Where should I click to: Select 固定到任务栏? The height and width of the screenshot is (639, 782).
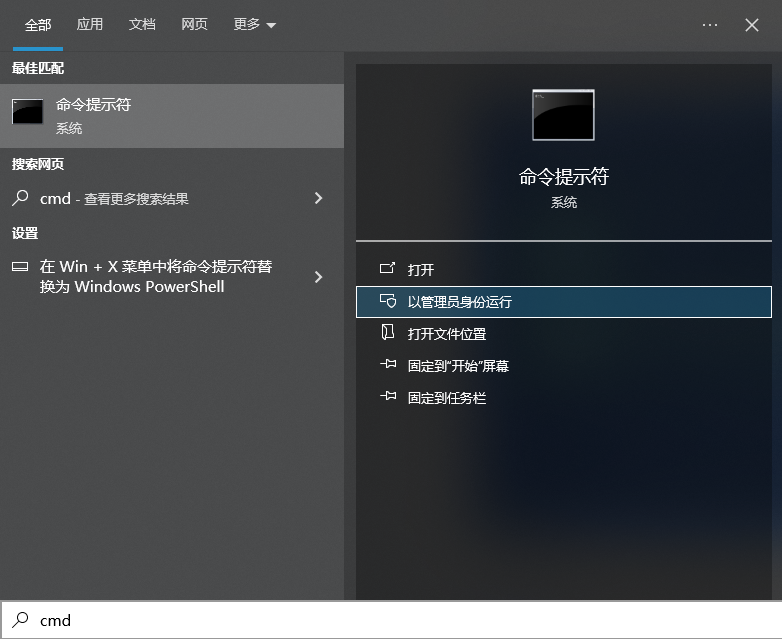point(564,398)
